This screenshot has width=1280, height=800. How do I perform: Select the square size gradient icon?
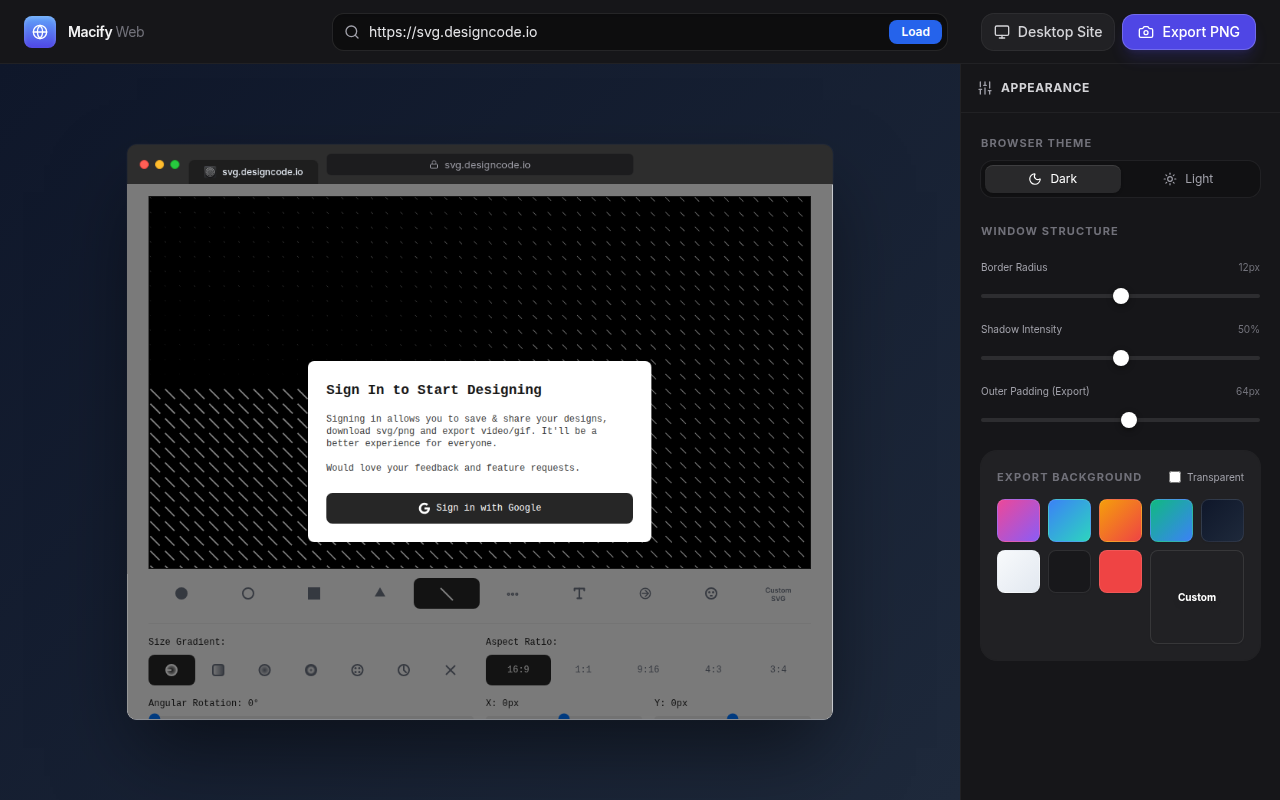point(218,670)
